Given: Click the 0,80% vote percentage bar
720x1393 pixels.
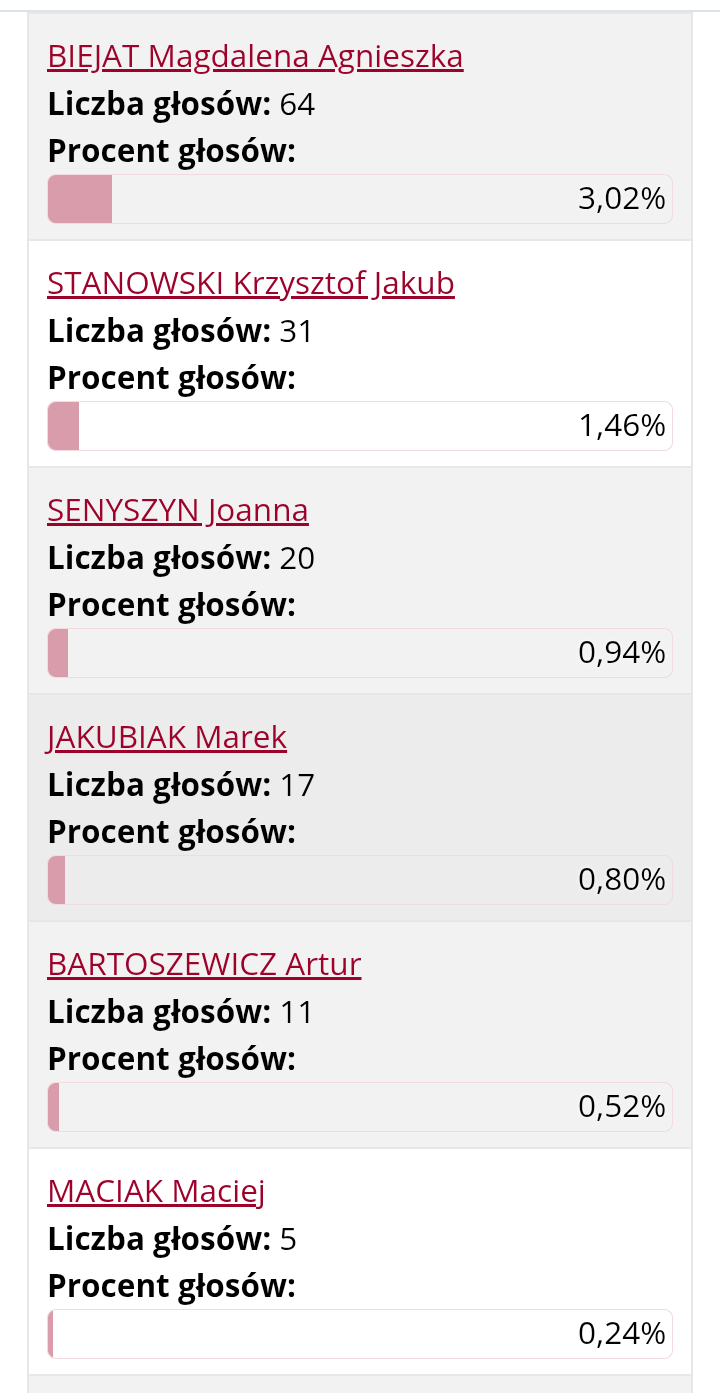Looking at the screenshot, I should (360, 880).
